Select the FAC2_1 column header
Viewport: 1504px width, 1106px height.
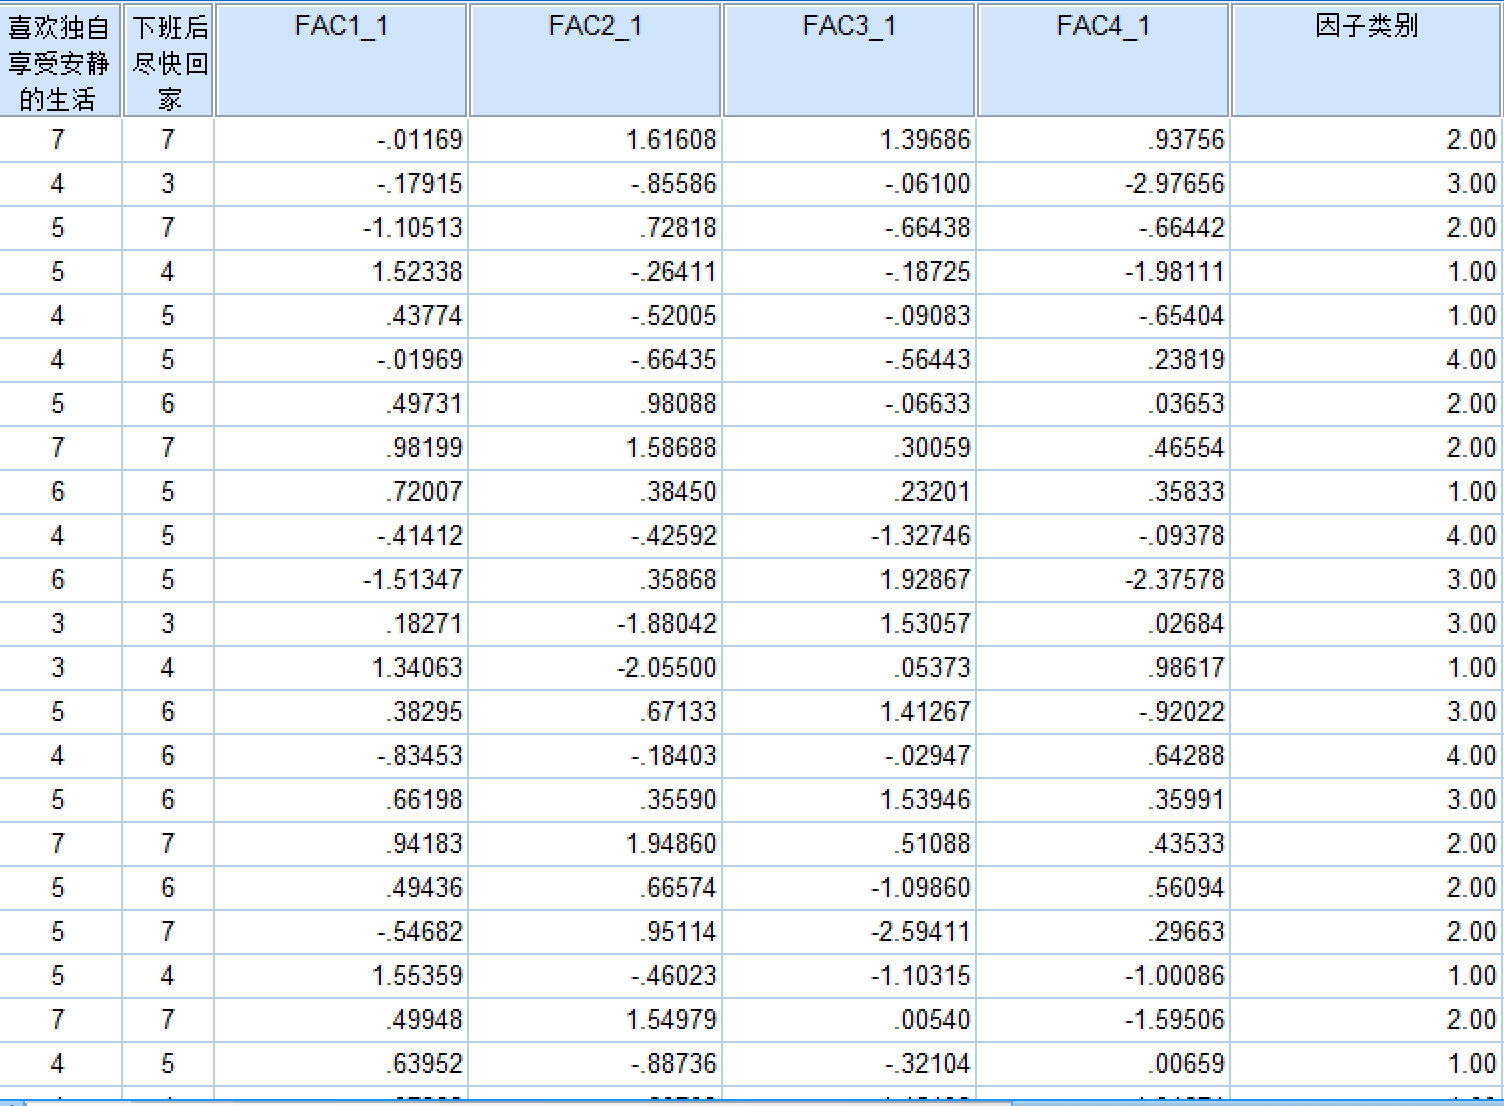tap(595, 60)
